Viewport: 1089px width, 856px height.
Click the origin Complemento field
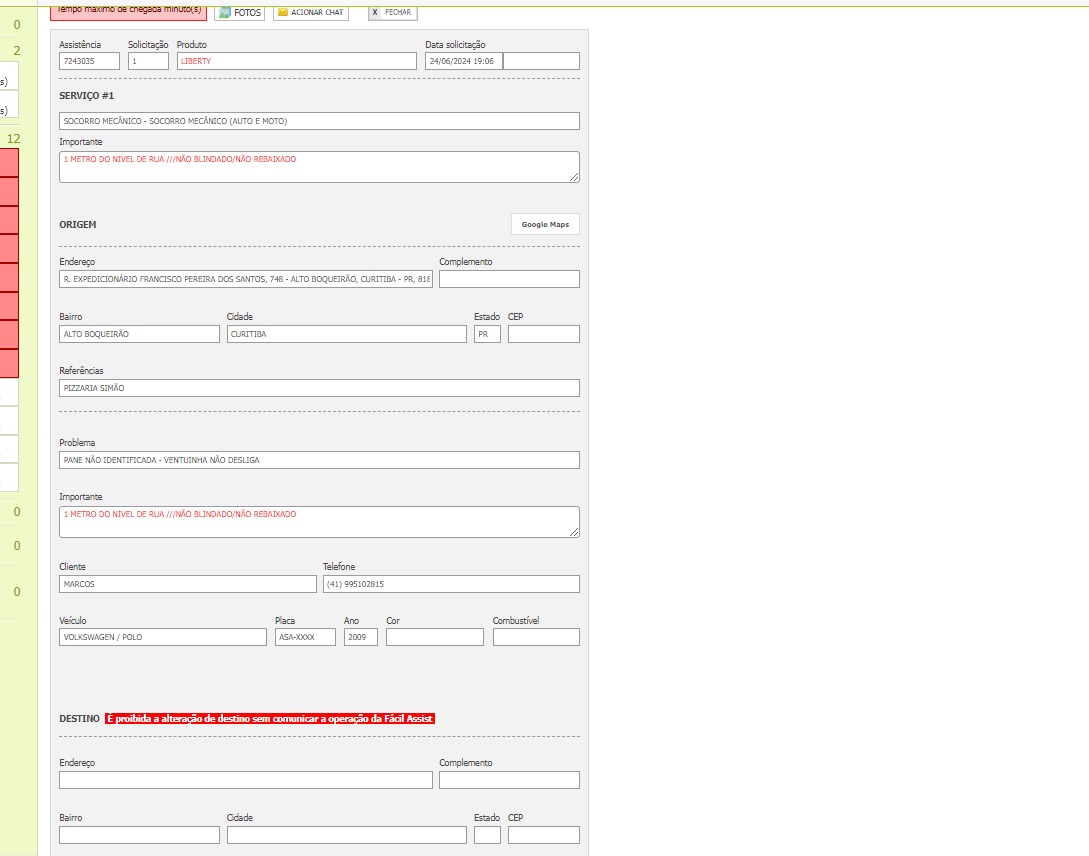(509, 279)
